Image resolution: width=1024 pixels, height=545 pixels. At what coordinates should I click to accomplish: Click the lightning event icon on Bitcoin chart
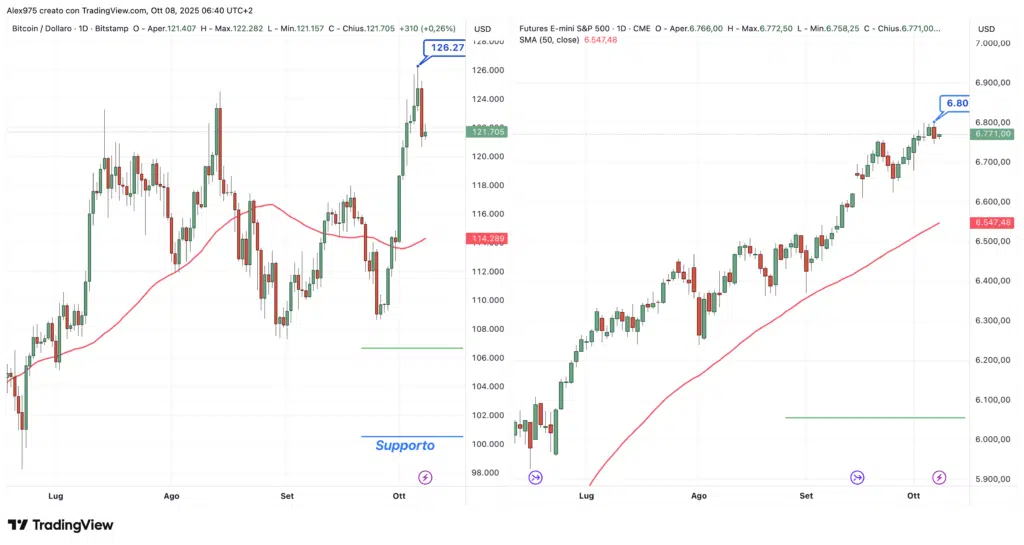(426, 477)
